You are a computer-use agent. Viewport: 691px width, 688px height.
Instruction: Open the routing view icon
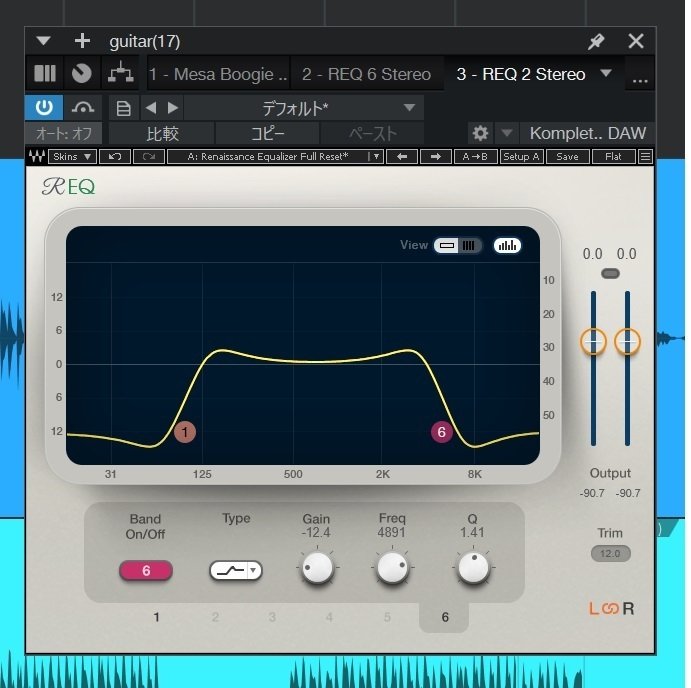[120, 73]
